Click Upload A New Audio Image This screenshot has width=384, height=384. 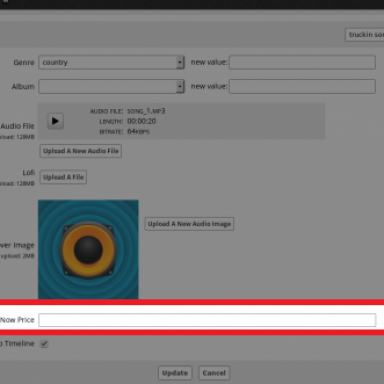coord(189,224)
